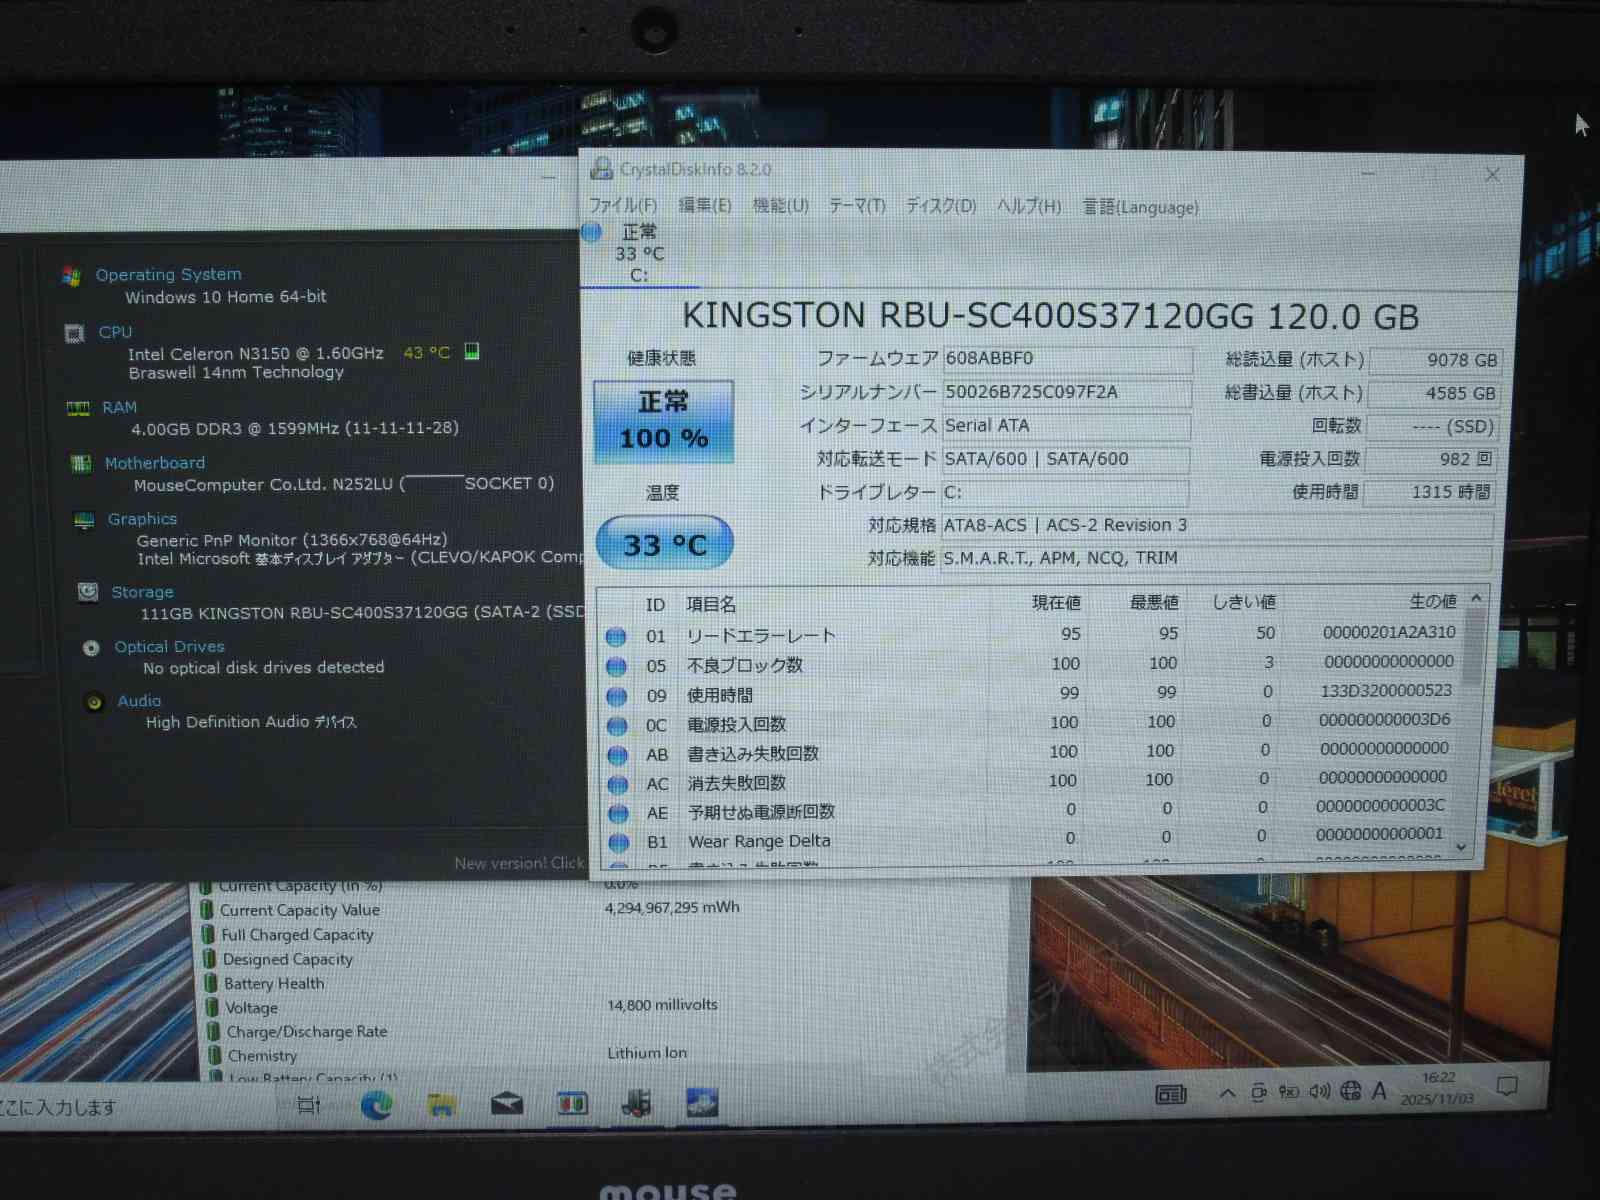Click the 33 °C temperature button
The image size is (1600, 1200).
coord(664,544)
